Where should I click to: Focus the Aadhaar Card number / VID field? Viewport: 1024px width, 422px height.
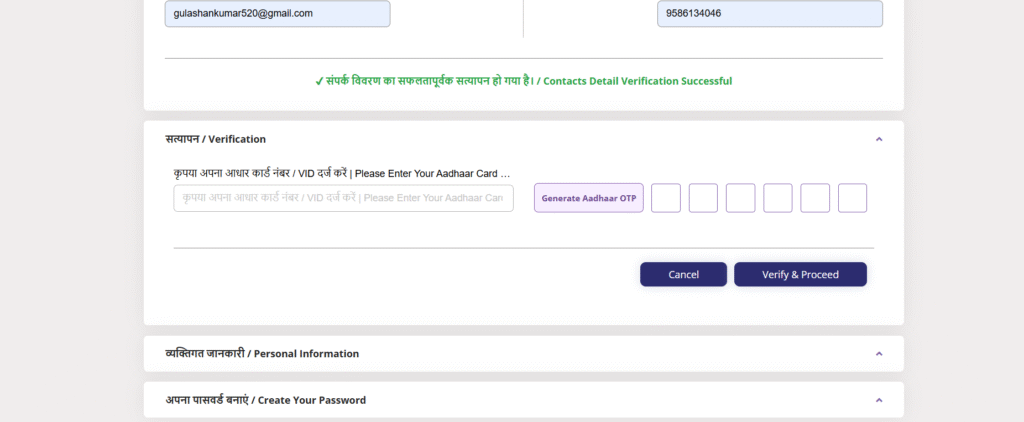click(x=343, y=198)
